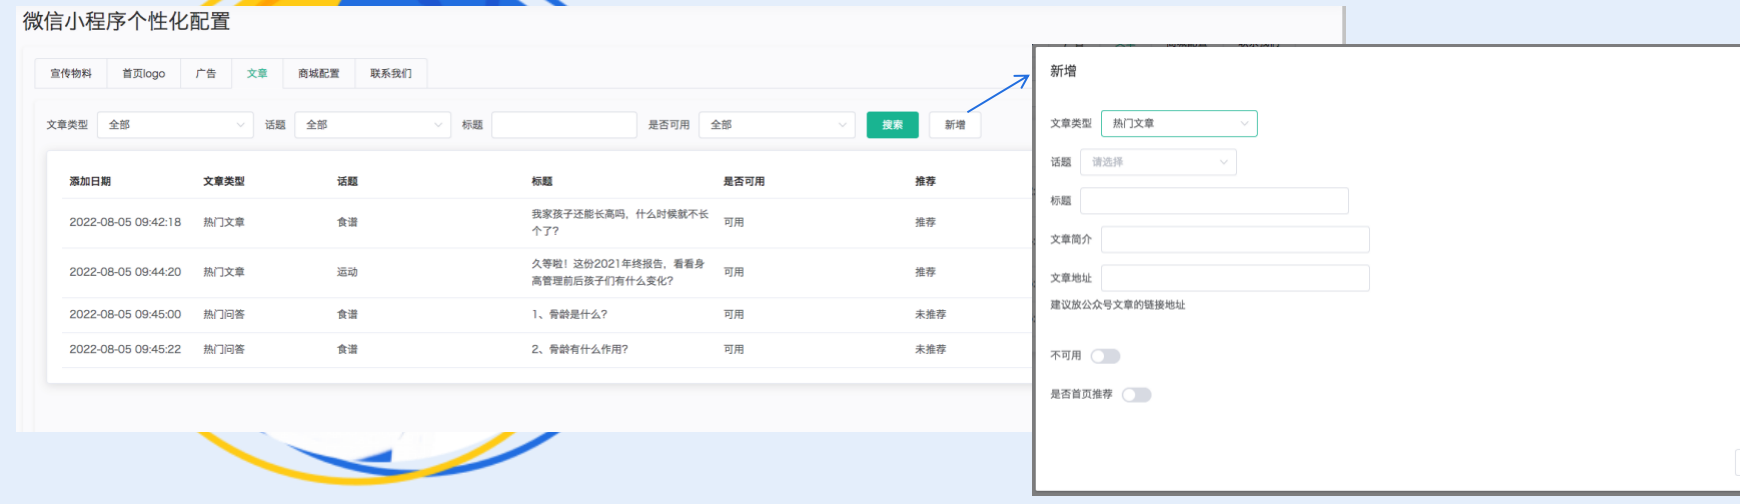
Task: Click the 是否可用 column header
Action: 744,181
